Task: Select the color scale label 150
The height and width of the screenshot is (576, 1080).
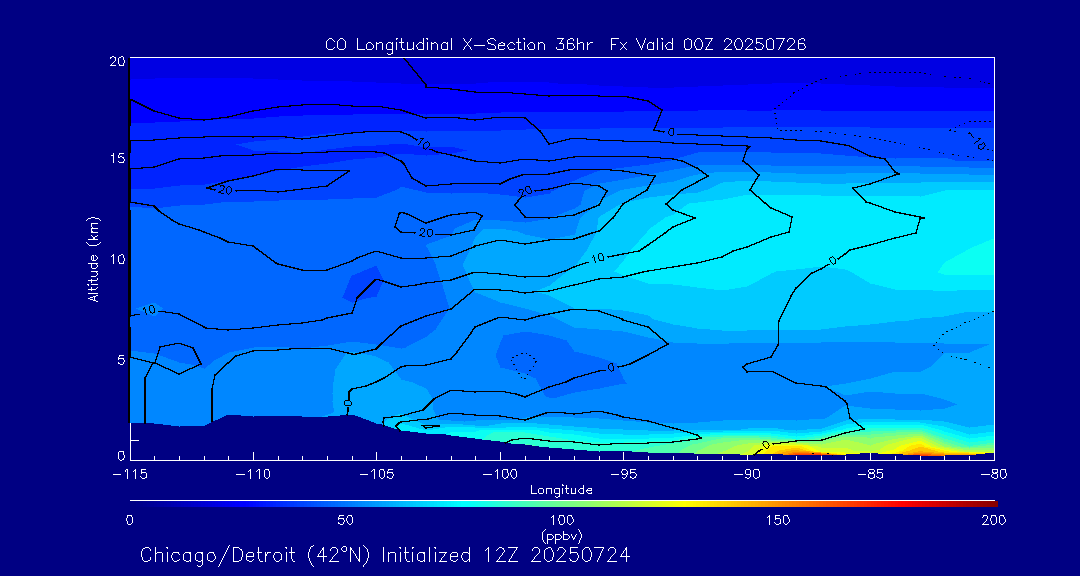Action: click(778, 520)
